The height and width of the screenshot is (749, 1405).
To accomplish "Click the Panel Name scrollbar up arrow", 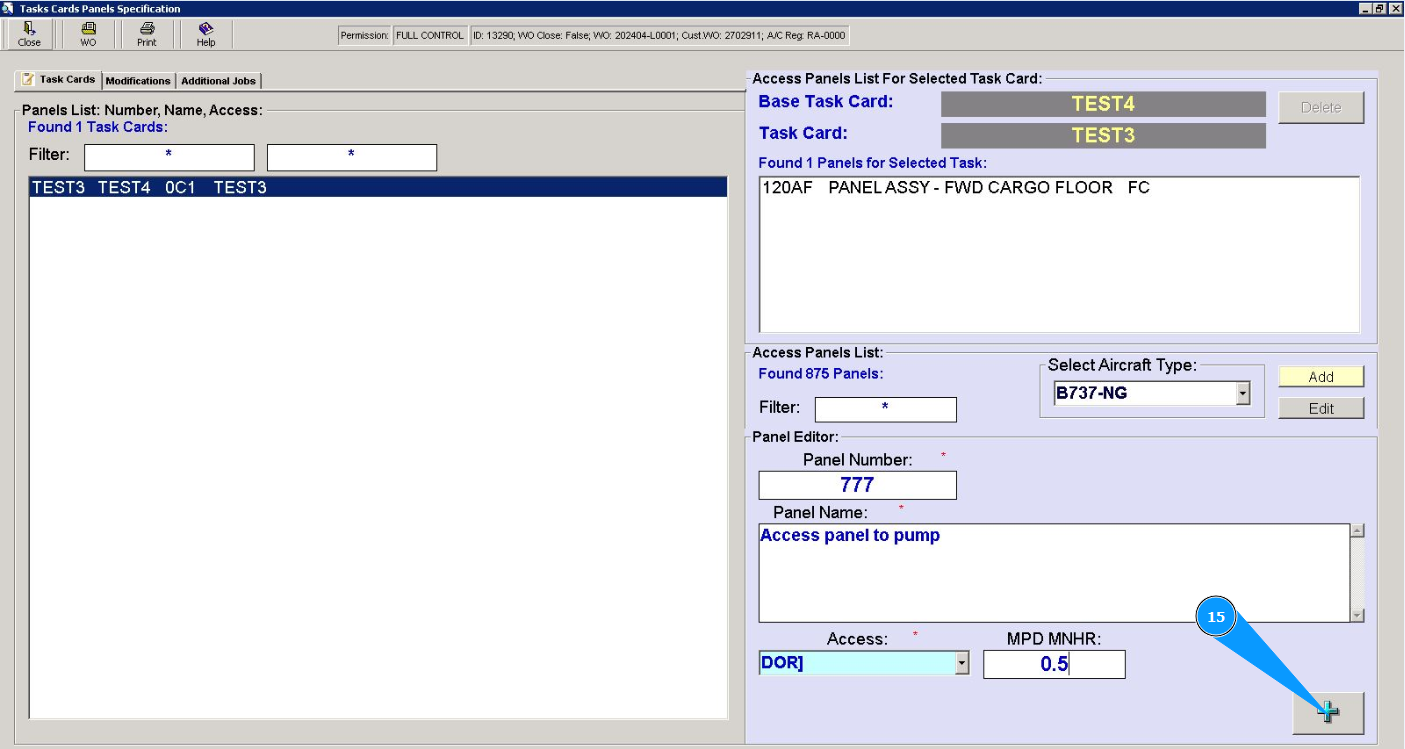I will coord(1357,531).
